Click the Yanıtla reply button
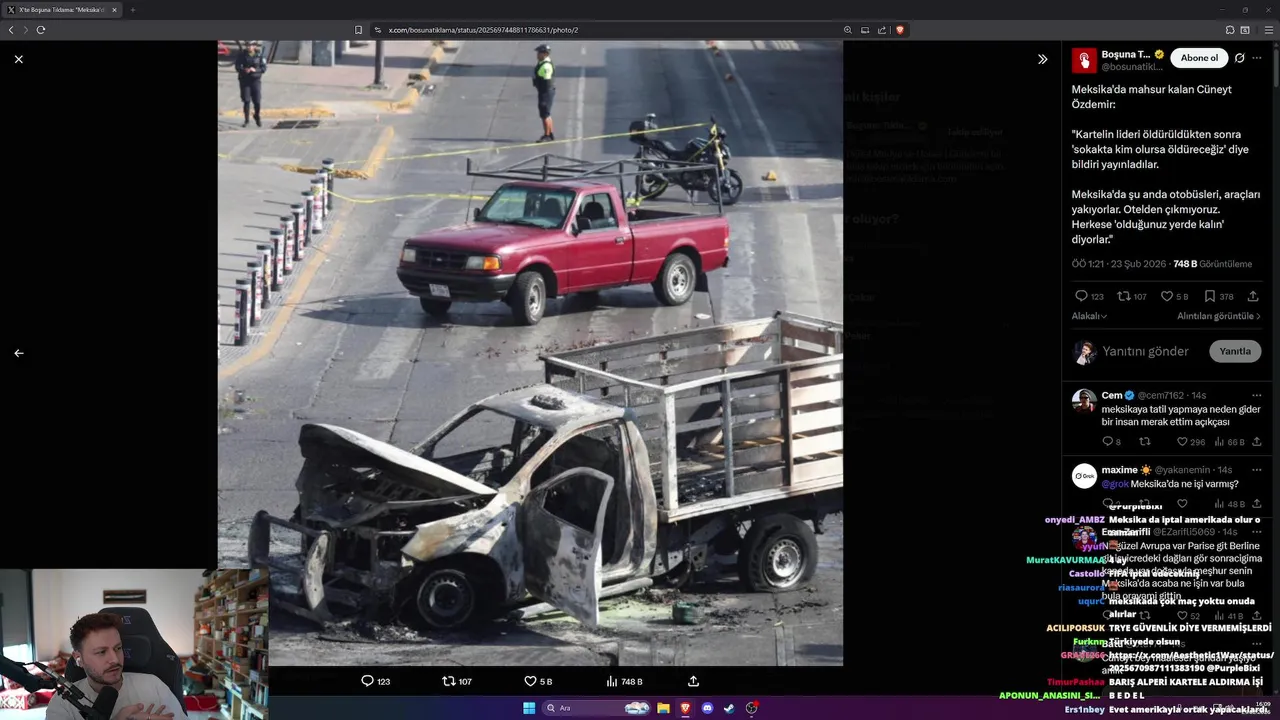Image resolution: width=1280 pixels, height=720 pixels. point(1235,351)
